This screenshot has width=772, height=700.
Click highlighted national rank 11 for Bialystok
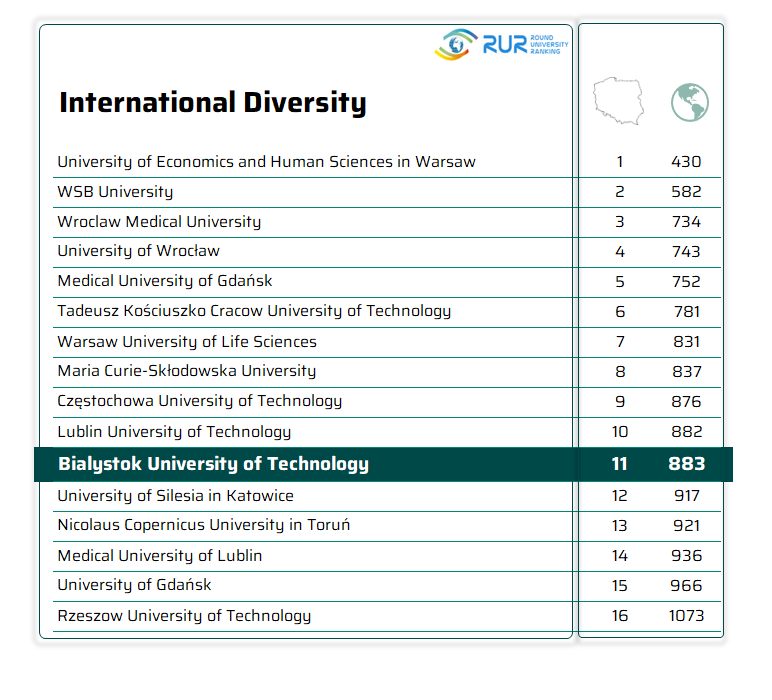619,464
